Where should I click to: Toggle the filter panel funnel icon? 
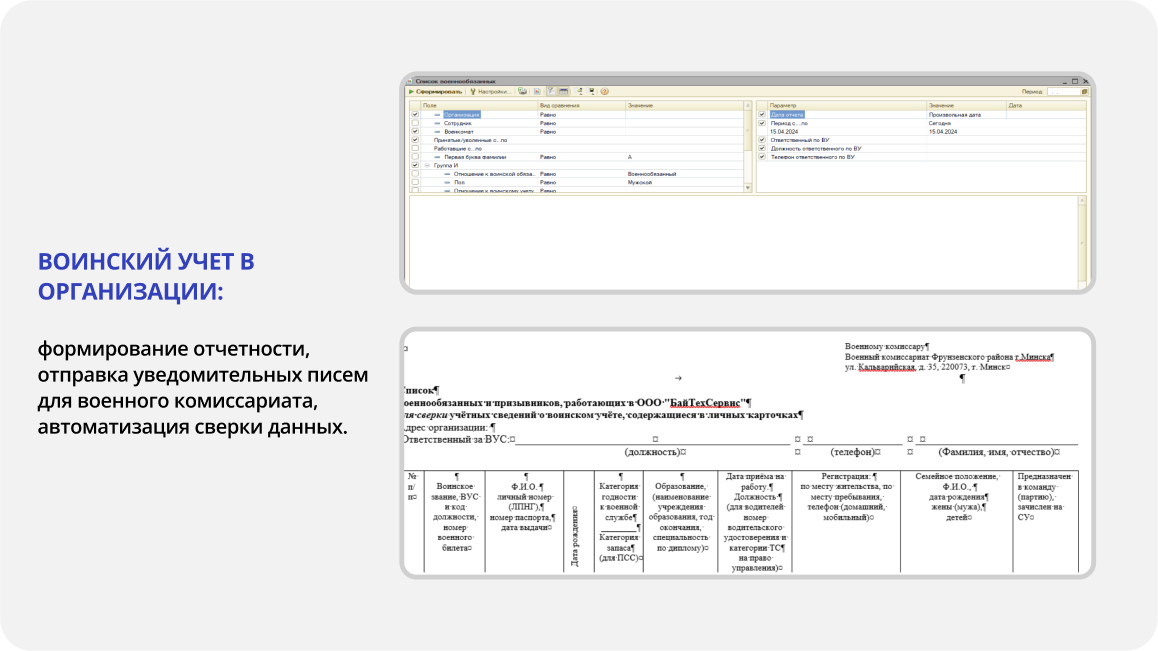pyautogui.click(x=551, y=92)
